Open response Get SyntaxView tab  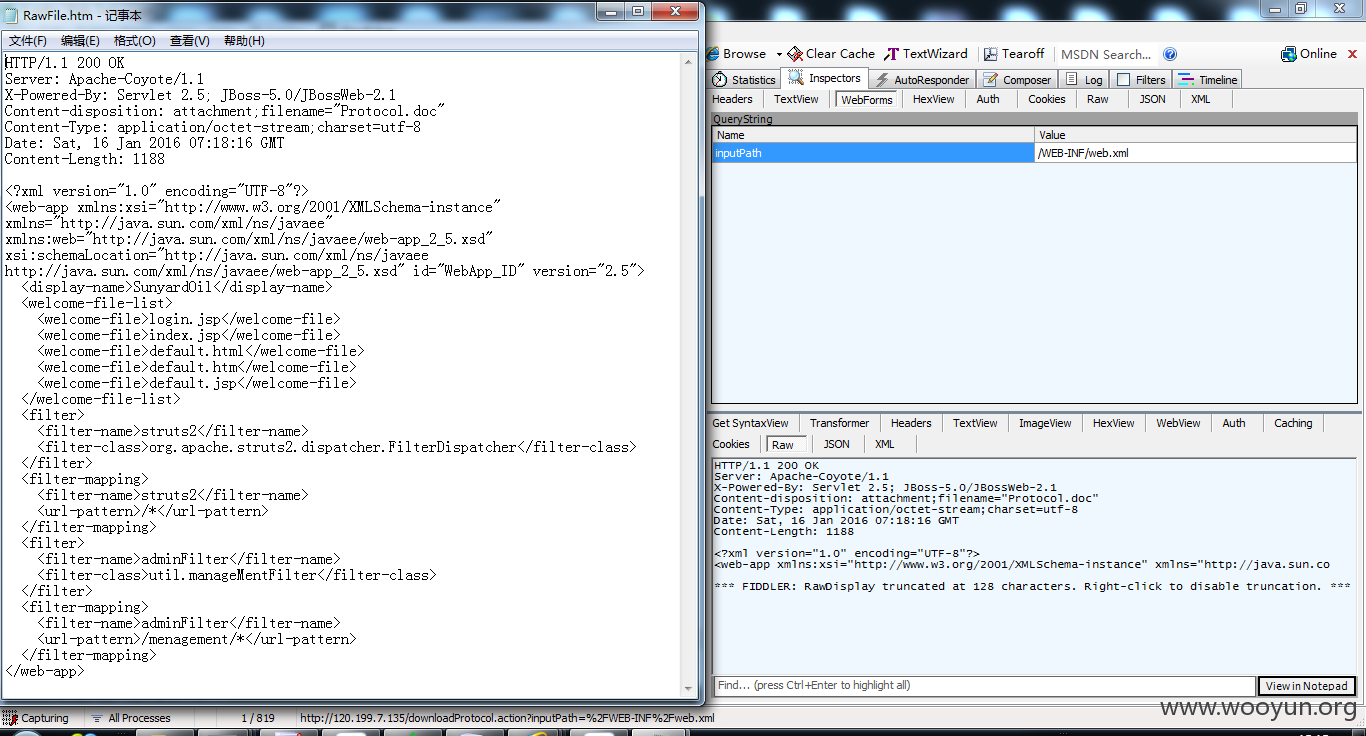tap(750, 423)
